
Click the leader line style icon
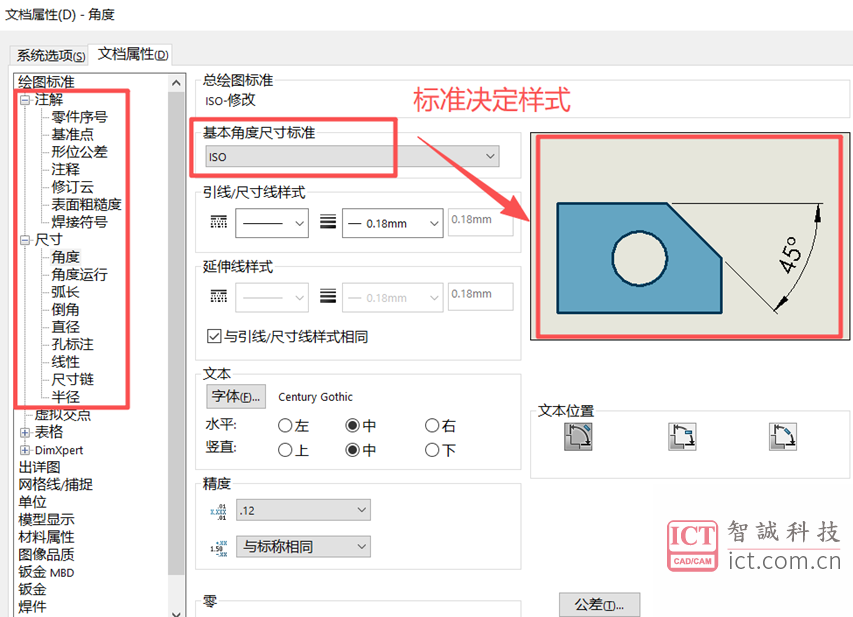(219, 223)
